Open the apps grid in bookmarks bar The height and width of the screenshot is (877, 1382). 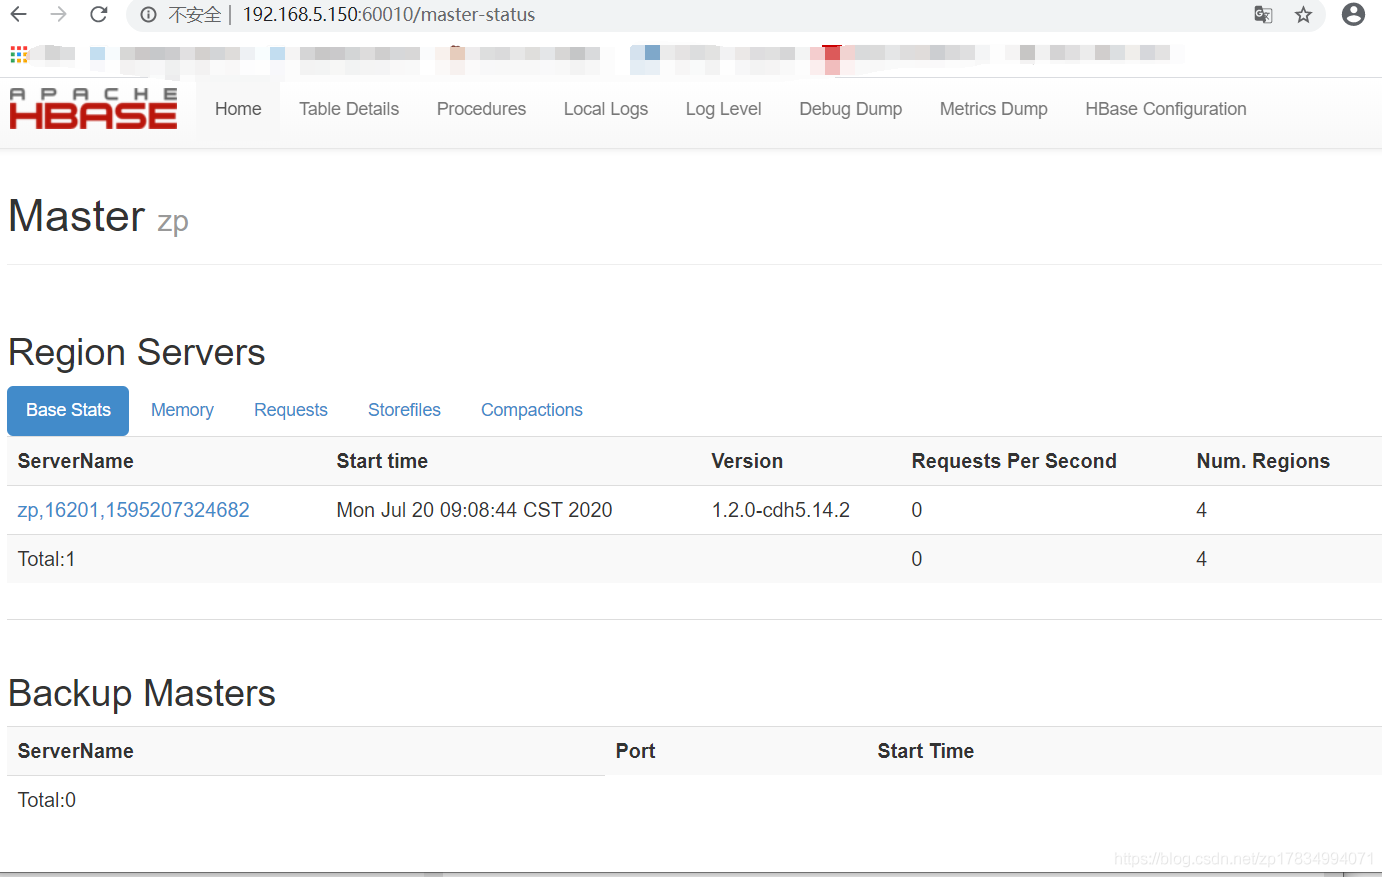[x=19, y=54]
